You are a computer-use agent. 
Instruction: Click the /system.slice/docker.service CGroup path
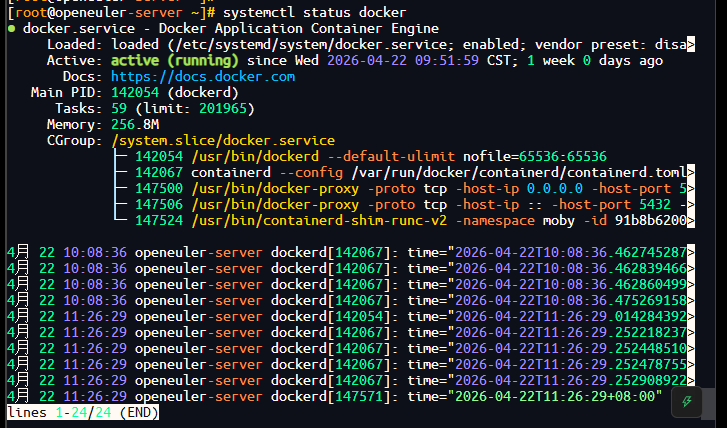pyautogui.click(x=223, y=141)
